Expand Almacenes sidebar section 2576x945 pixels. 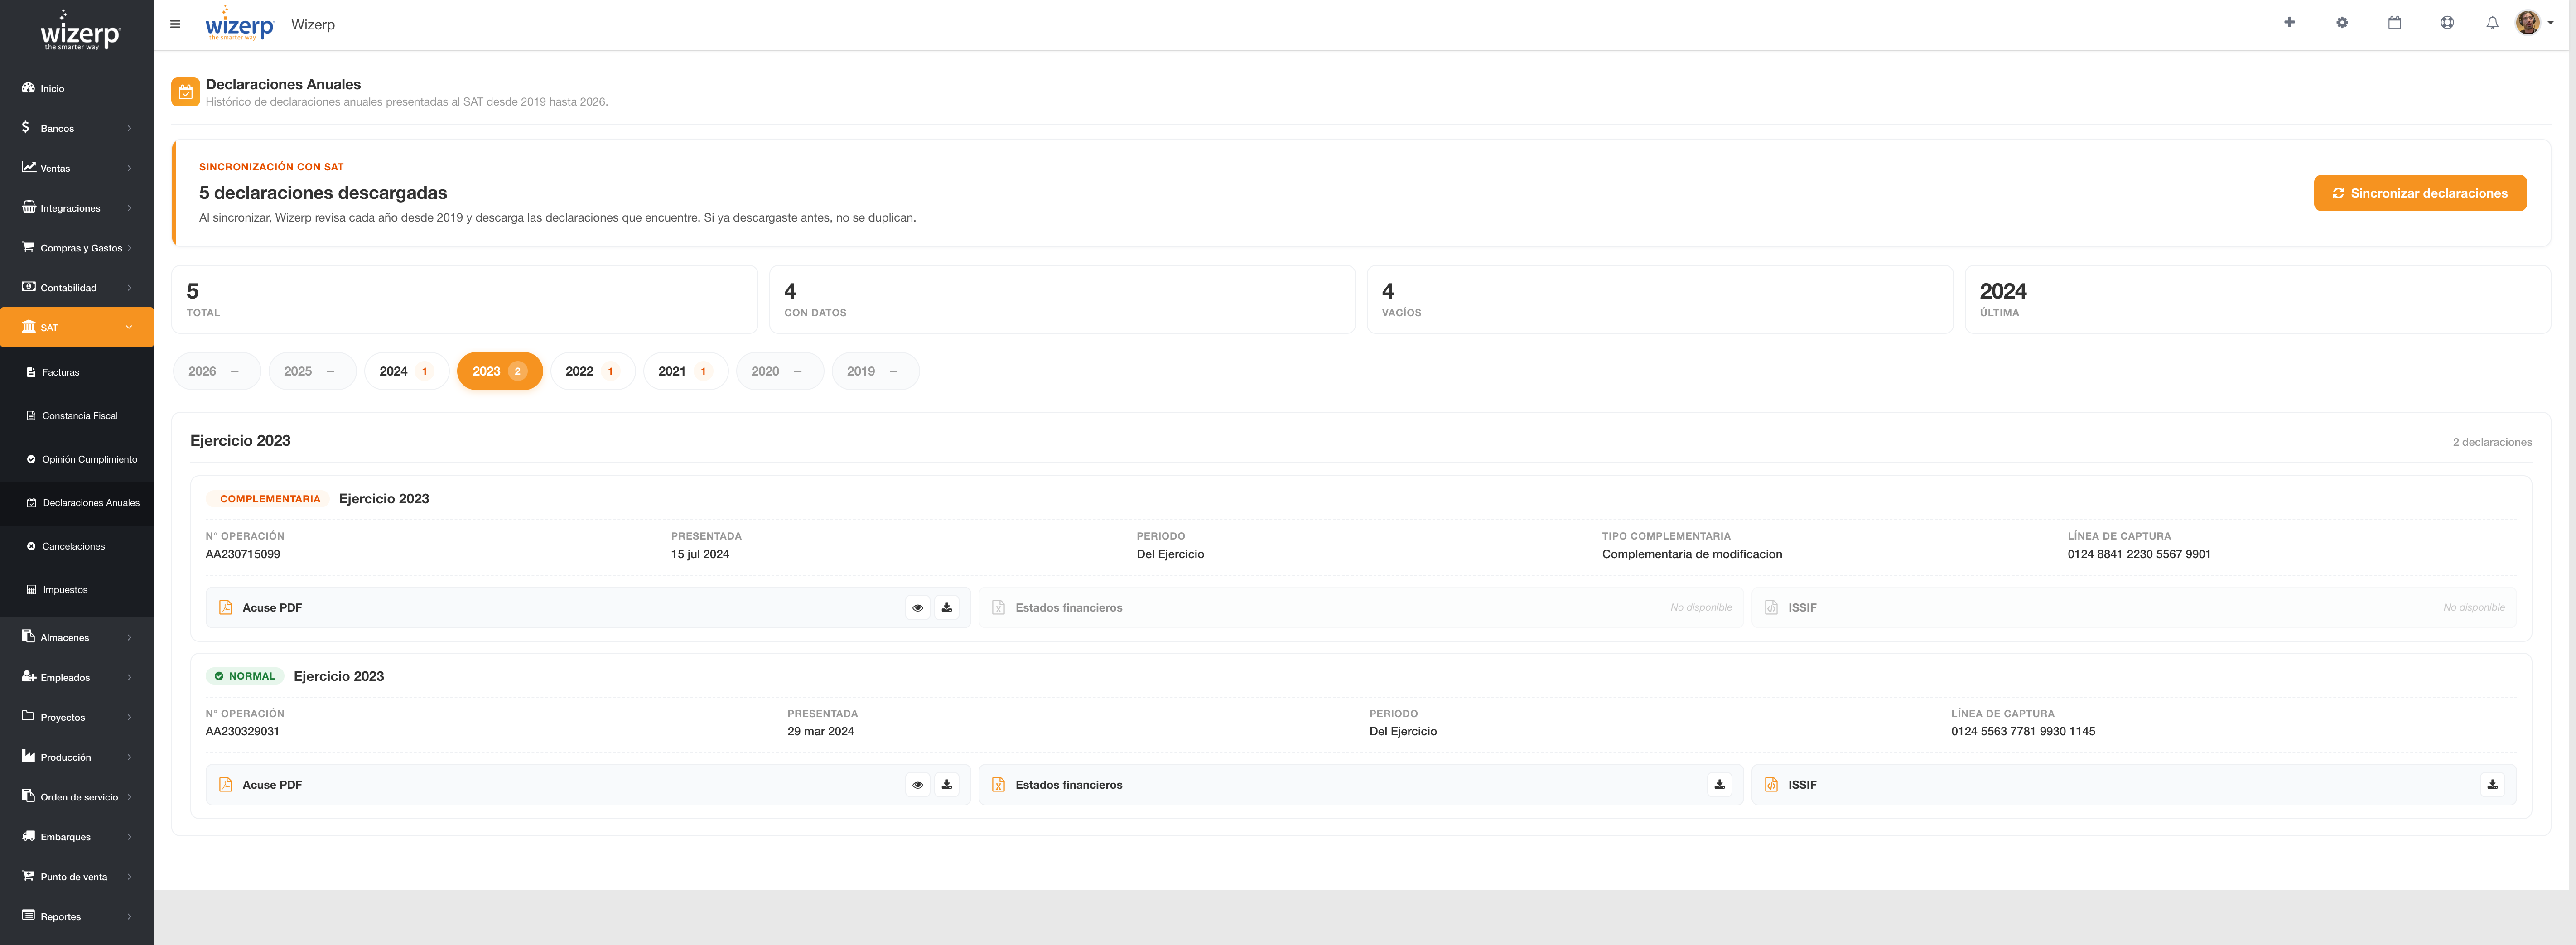point(77,637)
